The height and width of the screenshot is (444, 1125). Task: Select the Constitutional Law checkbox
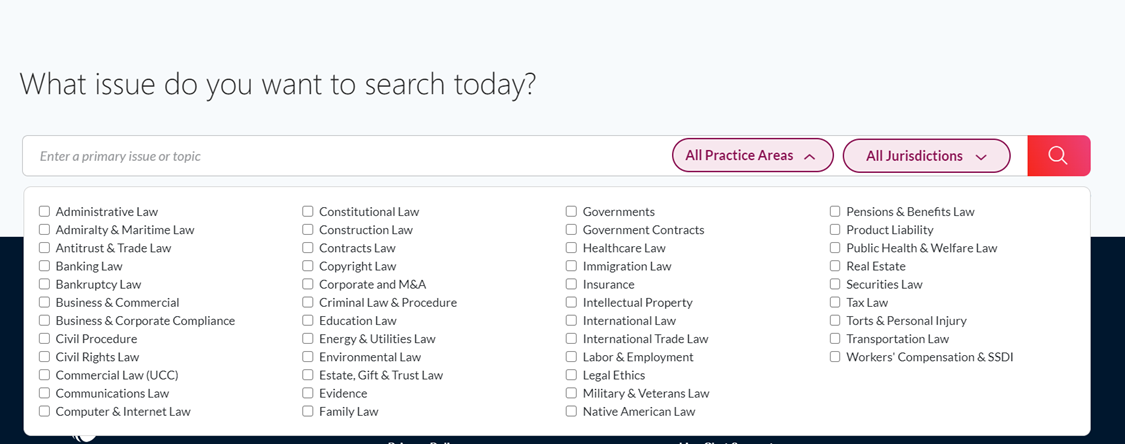tap(308, 212)
